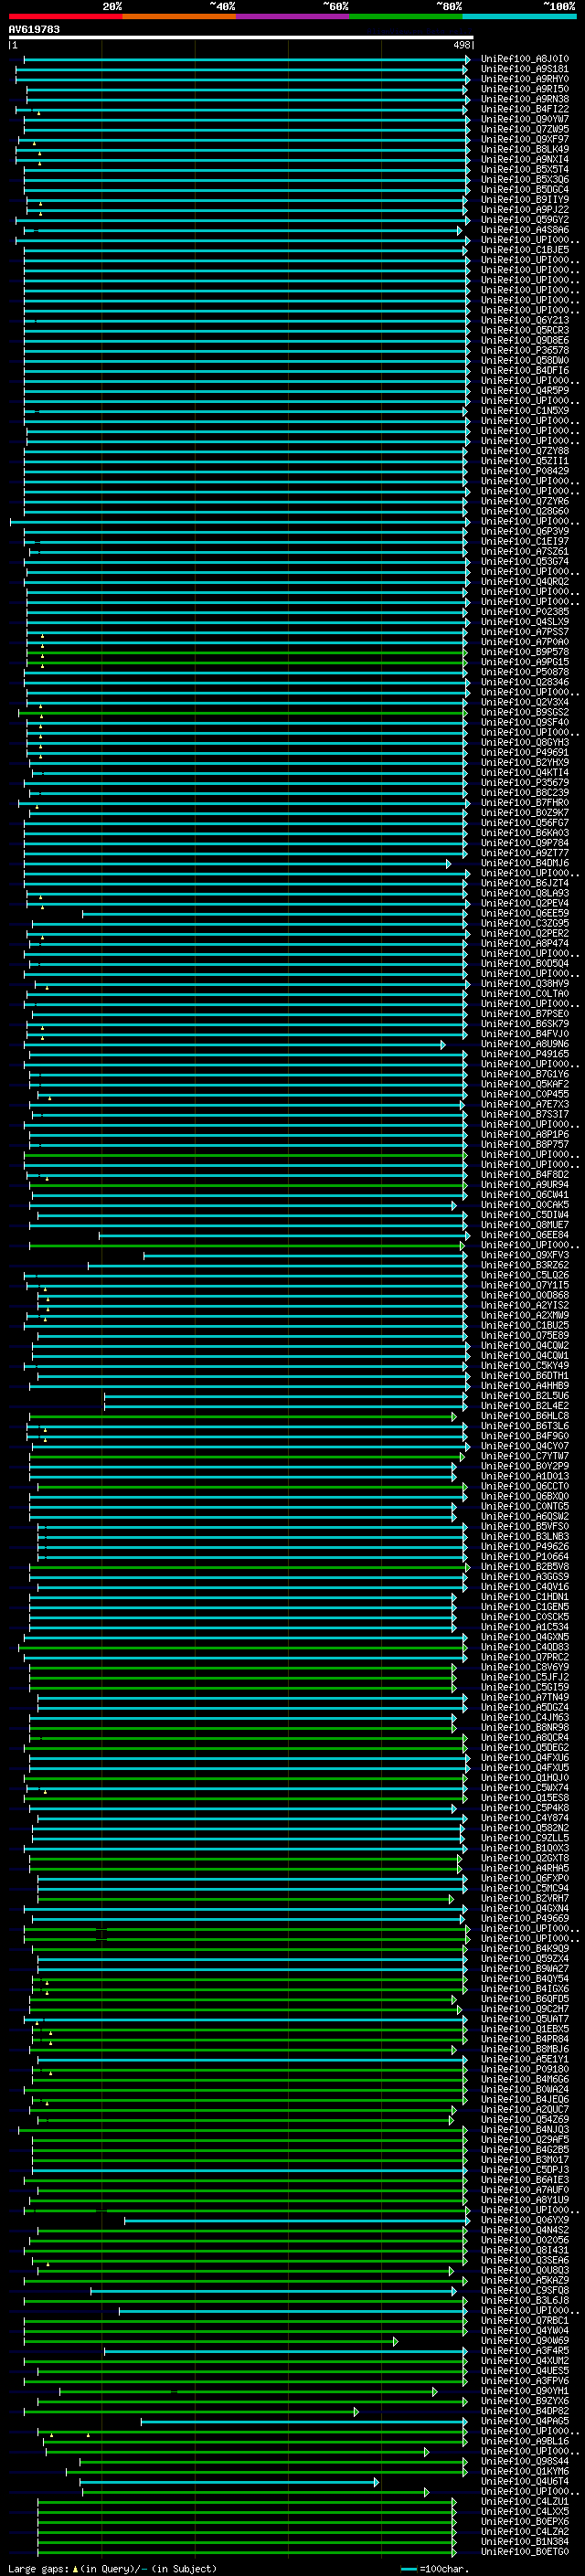
Task: Click the UniRef100_A3GGS9 hit label
Action: [525, 1576]
